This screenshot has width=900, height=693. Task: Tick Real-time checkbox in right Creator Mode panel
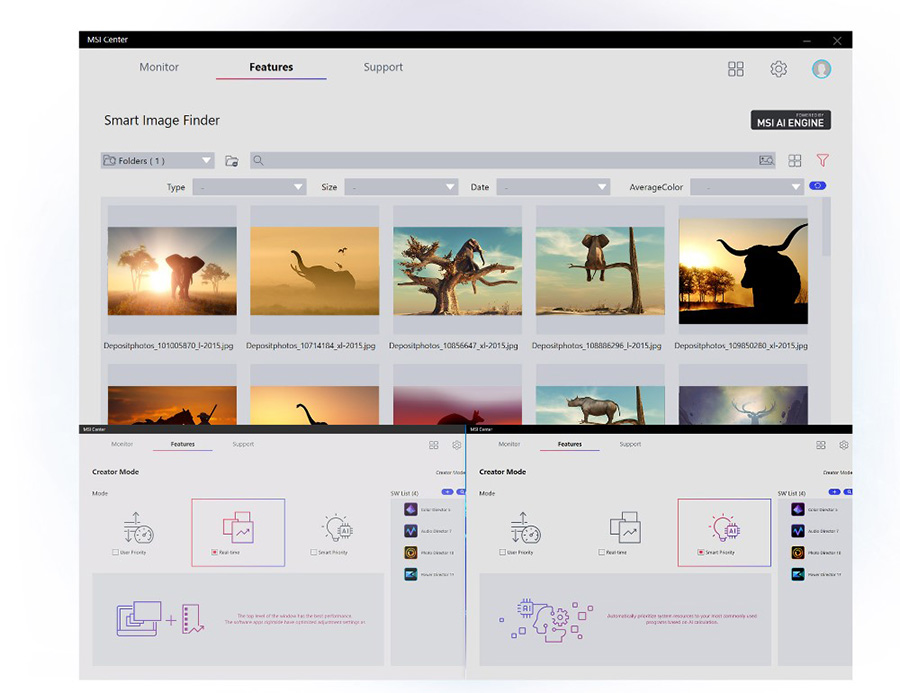(x=601, y=552)
